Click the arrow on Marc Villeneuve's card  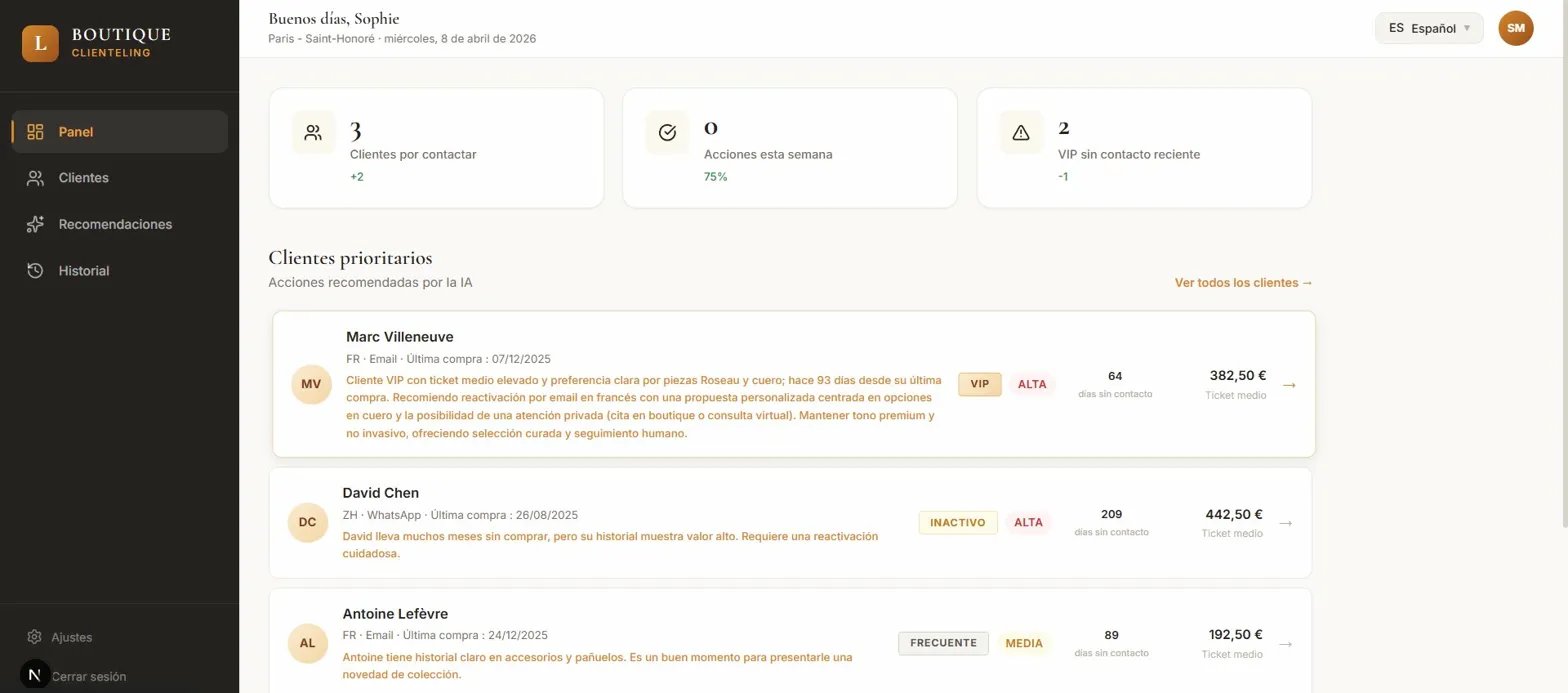click(x=1288, y=384)
